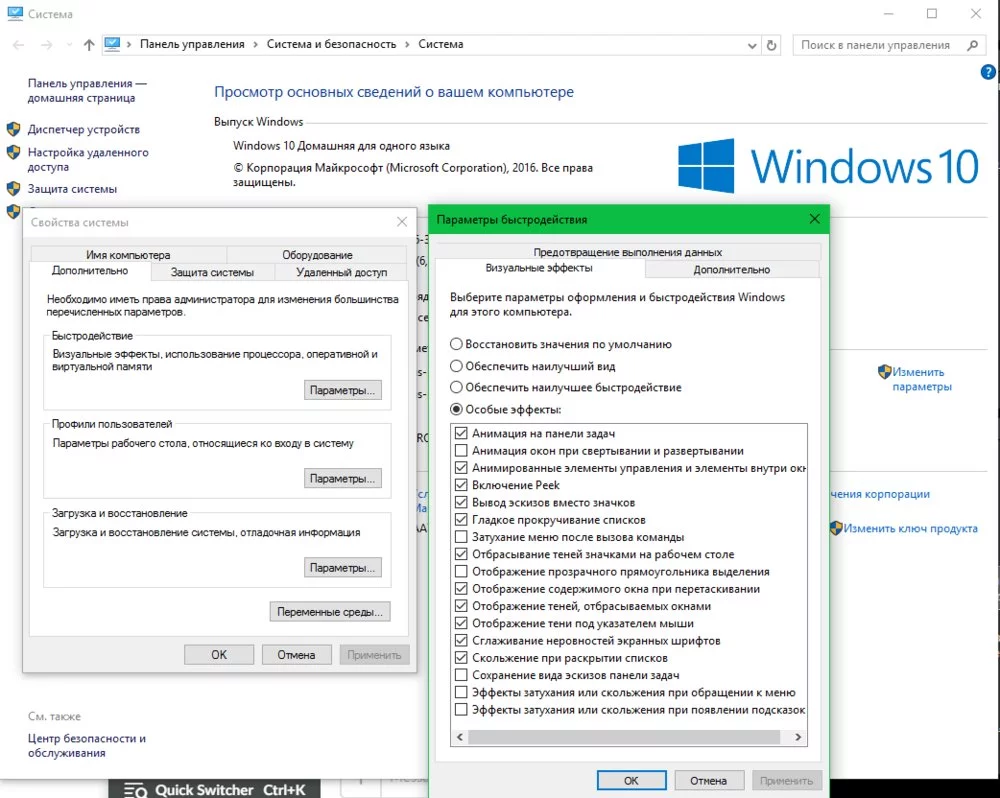The height and width of the screenshot is (798, 1000).
Task: Click the shield icon beside Изменить параметры
Action: [884, 371]
